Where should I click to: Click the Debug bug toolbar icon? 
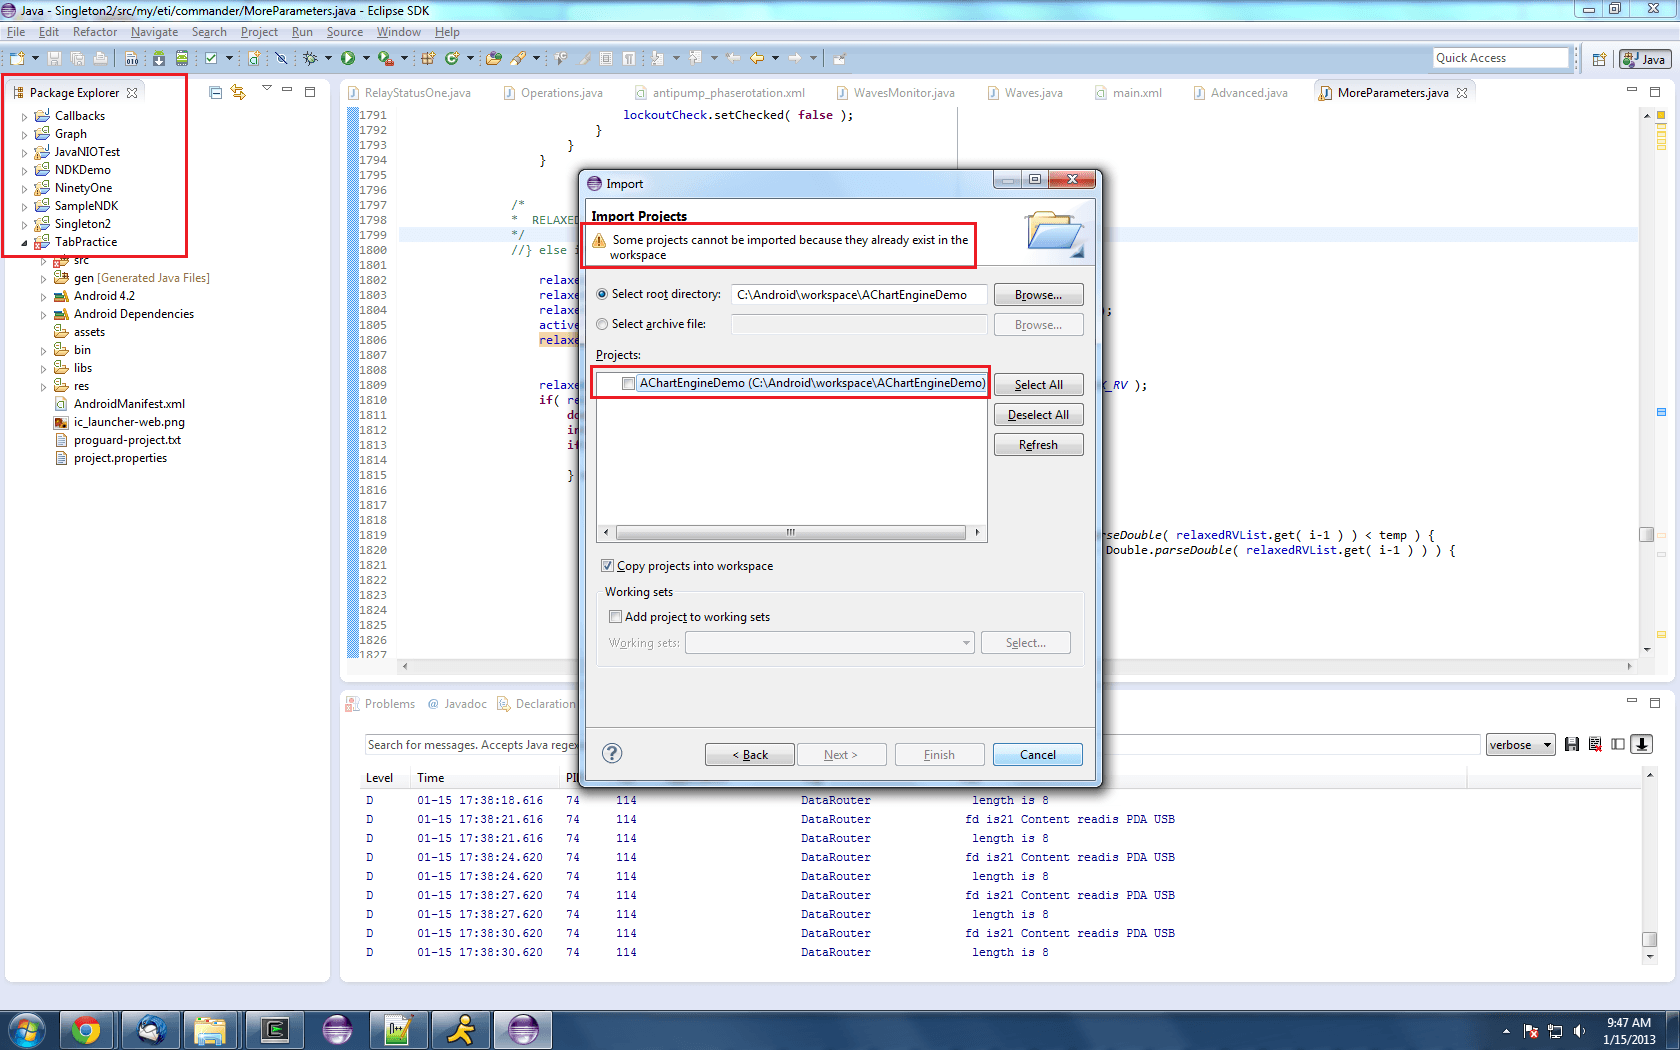310,58
